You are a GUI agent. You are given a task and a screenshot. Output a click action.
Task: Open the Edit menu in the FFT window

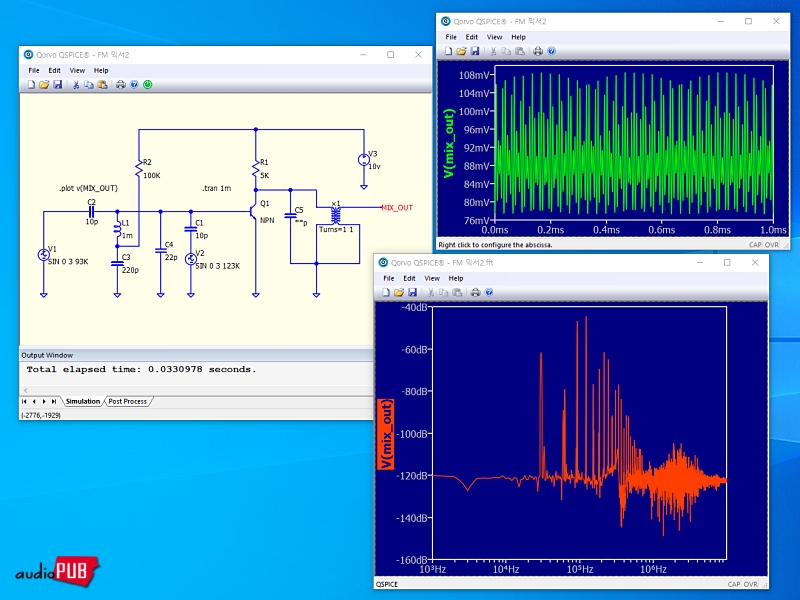pos(410,278)
